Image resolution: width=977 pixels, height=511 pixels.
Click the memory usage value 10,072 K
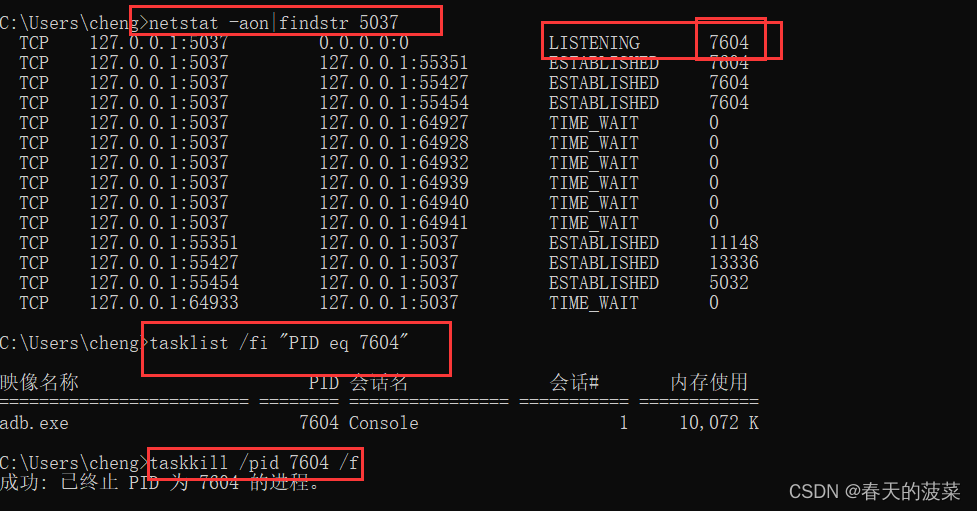coord(719,423)
